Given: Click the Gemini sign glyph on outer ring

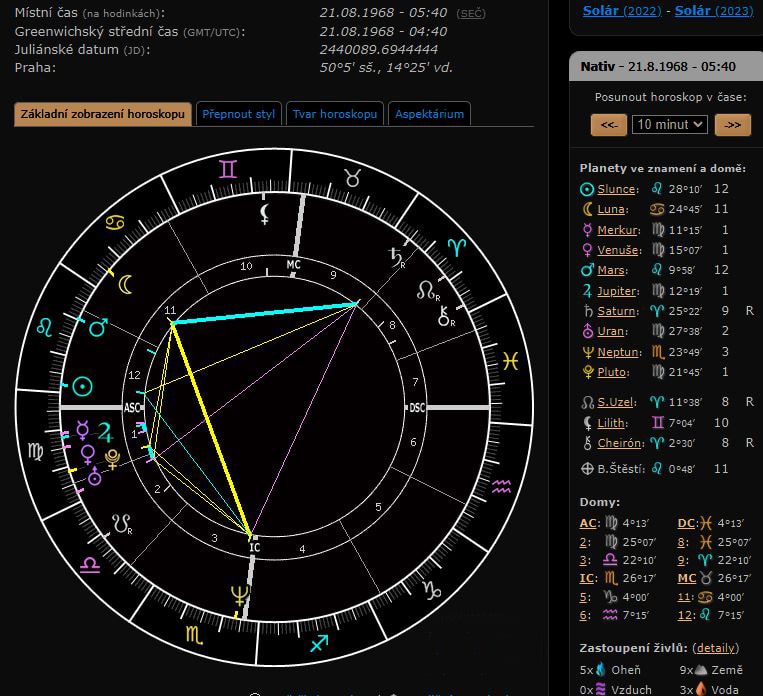Looking at the screenshot, I should tap(228, 169).
